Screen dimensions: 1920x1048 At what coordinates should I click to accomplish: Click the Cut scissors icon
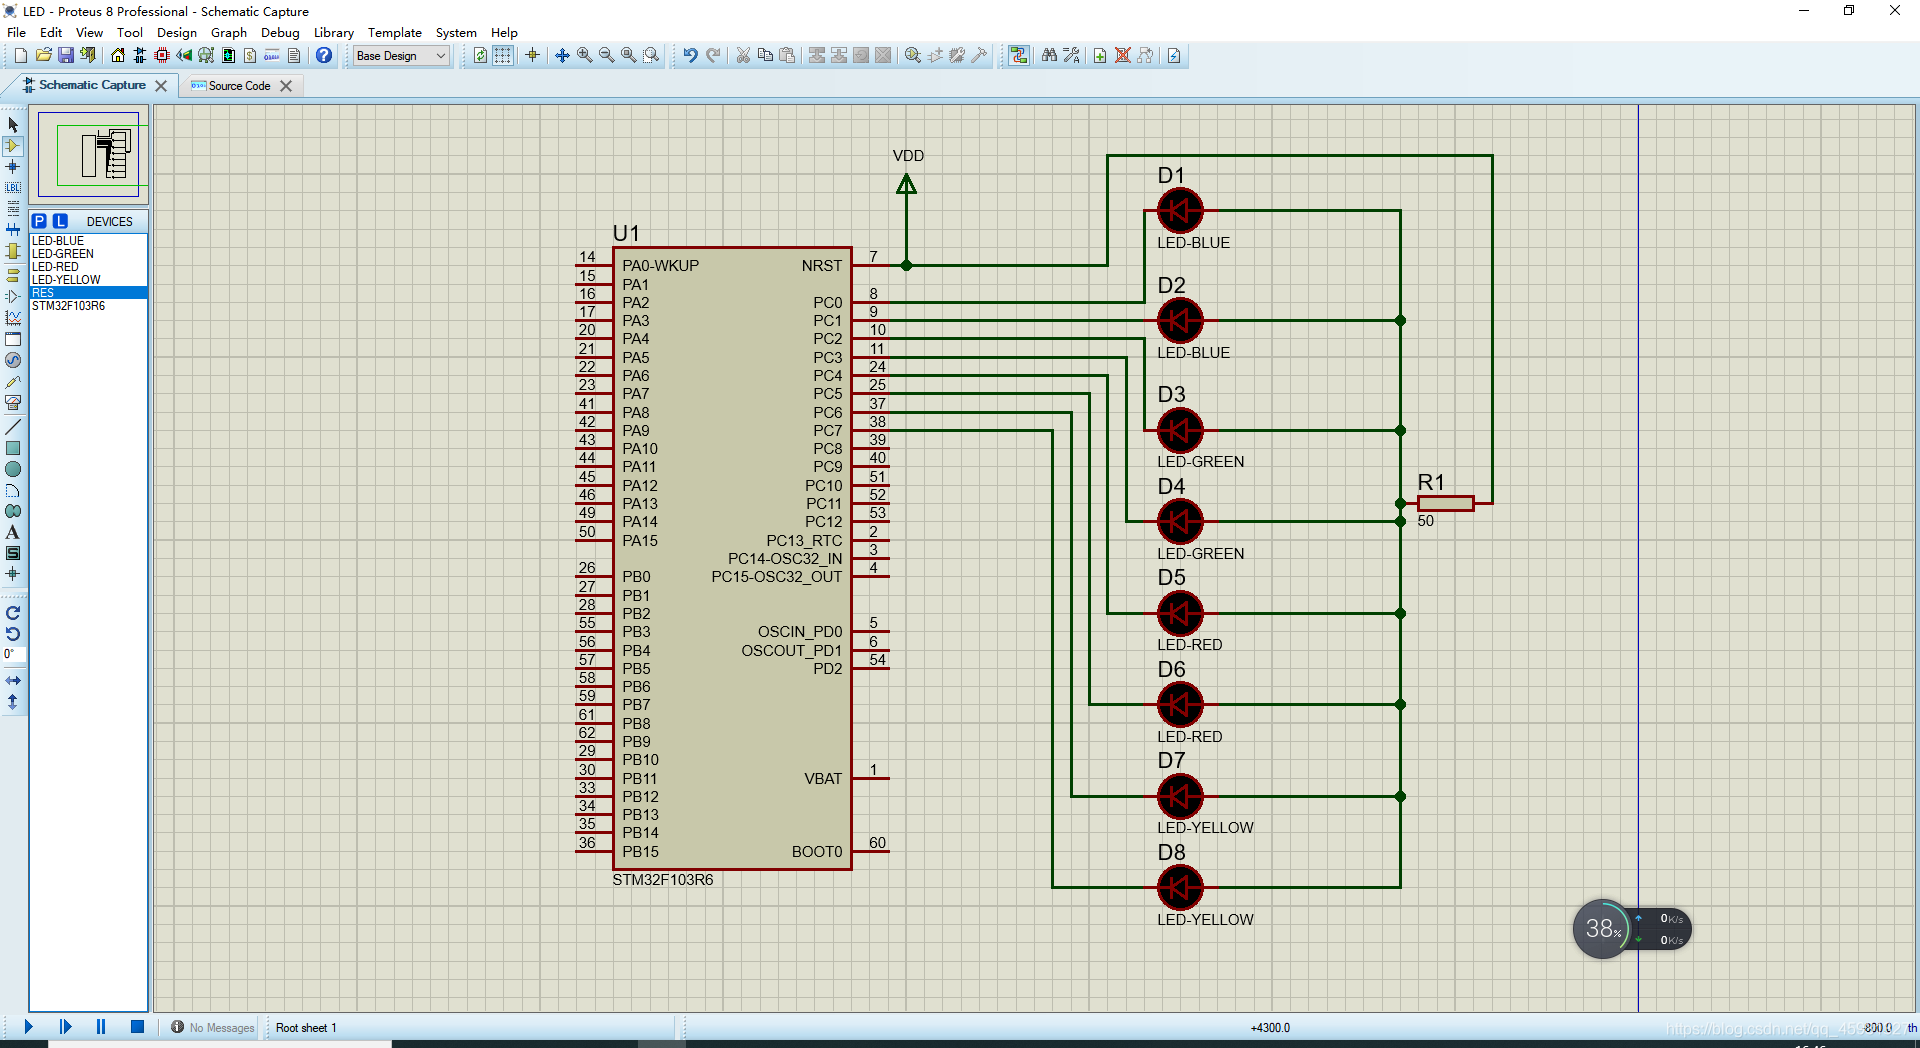(743, 55)
